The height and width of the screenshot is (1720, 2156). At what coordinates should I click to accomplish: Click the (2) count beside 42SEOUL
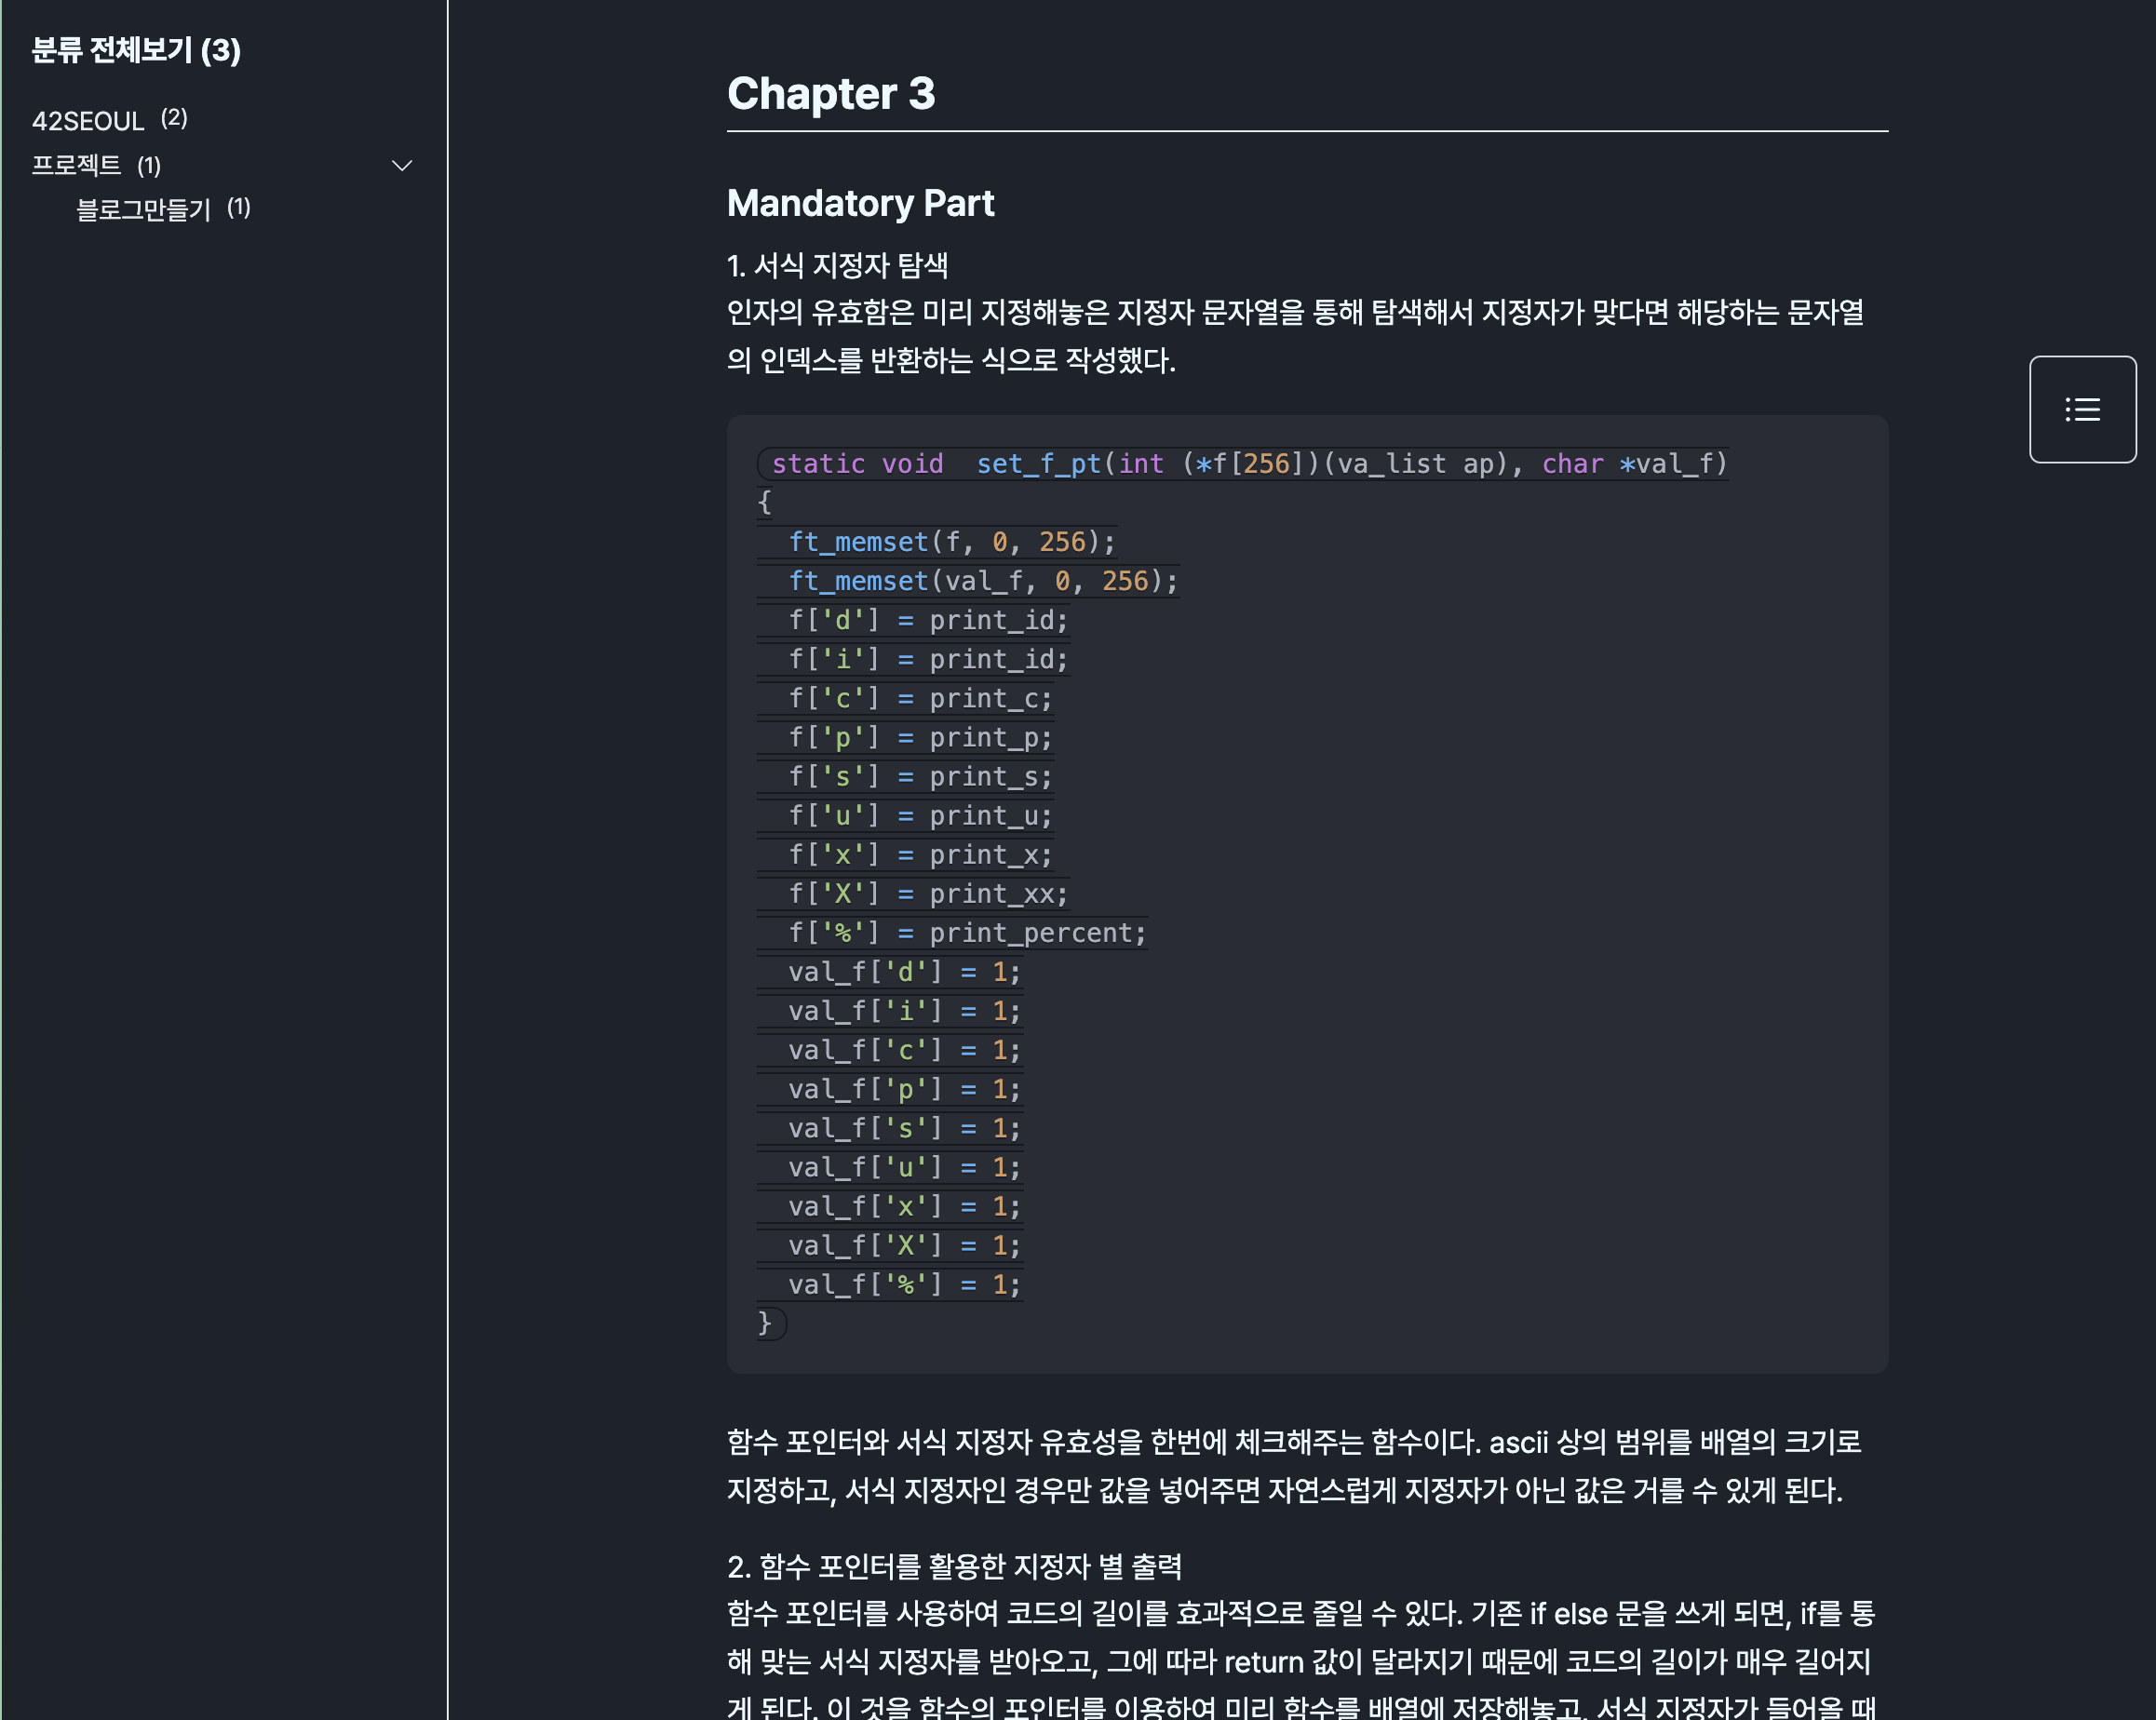[174, 118]
